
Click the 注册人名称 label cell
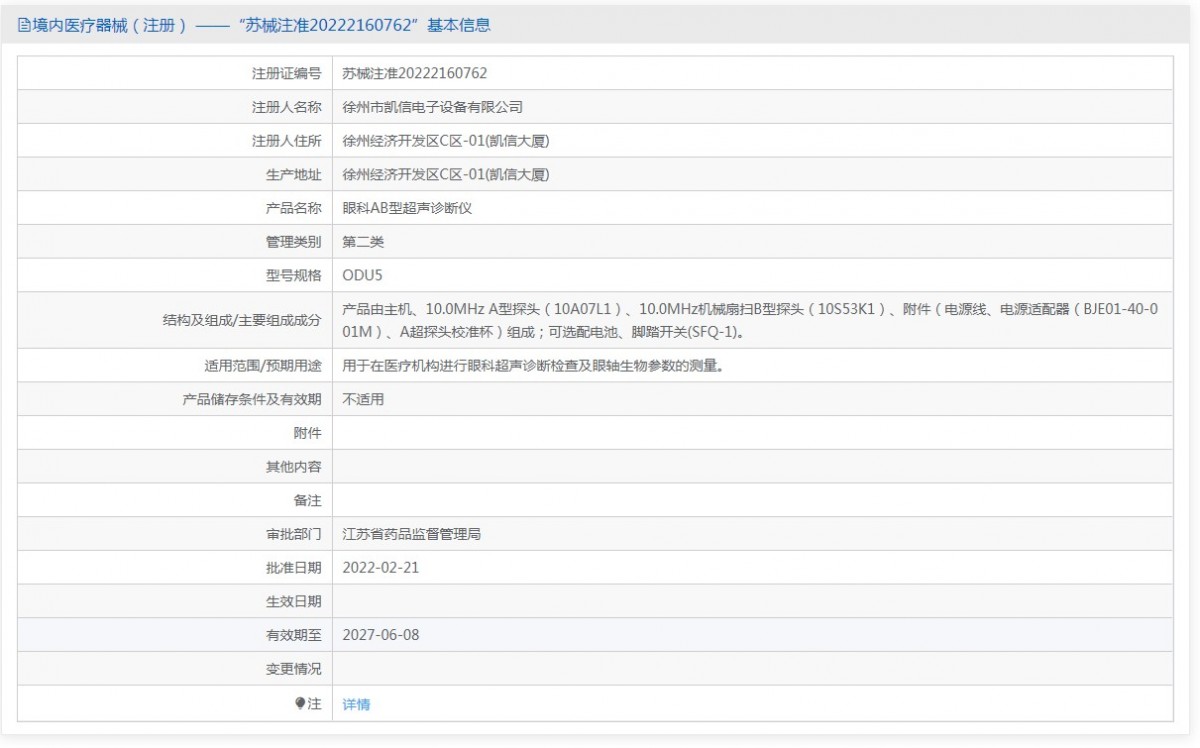[x=287, y=107]
